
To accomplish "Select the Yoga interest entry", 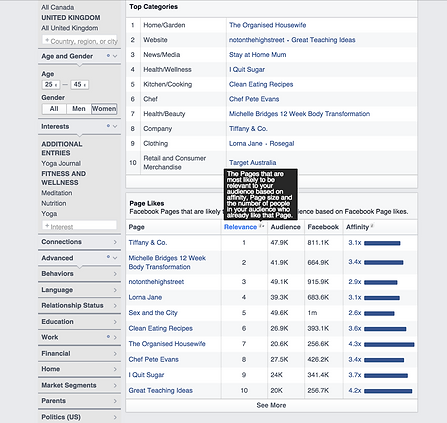I will point(49,214).
